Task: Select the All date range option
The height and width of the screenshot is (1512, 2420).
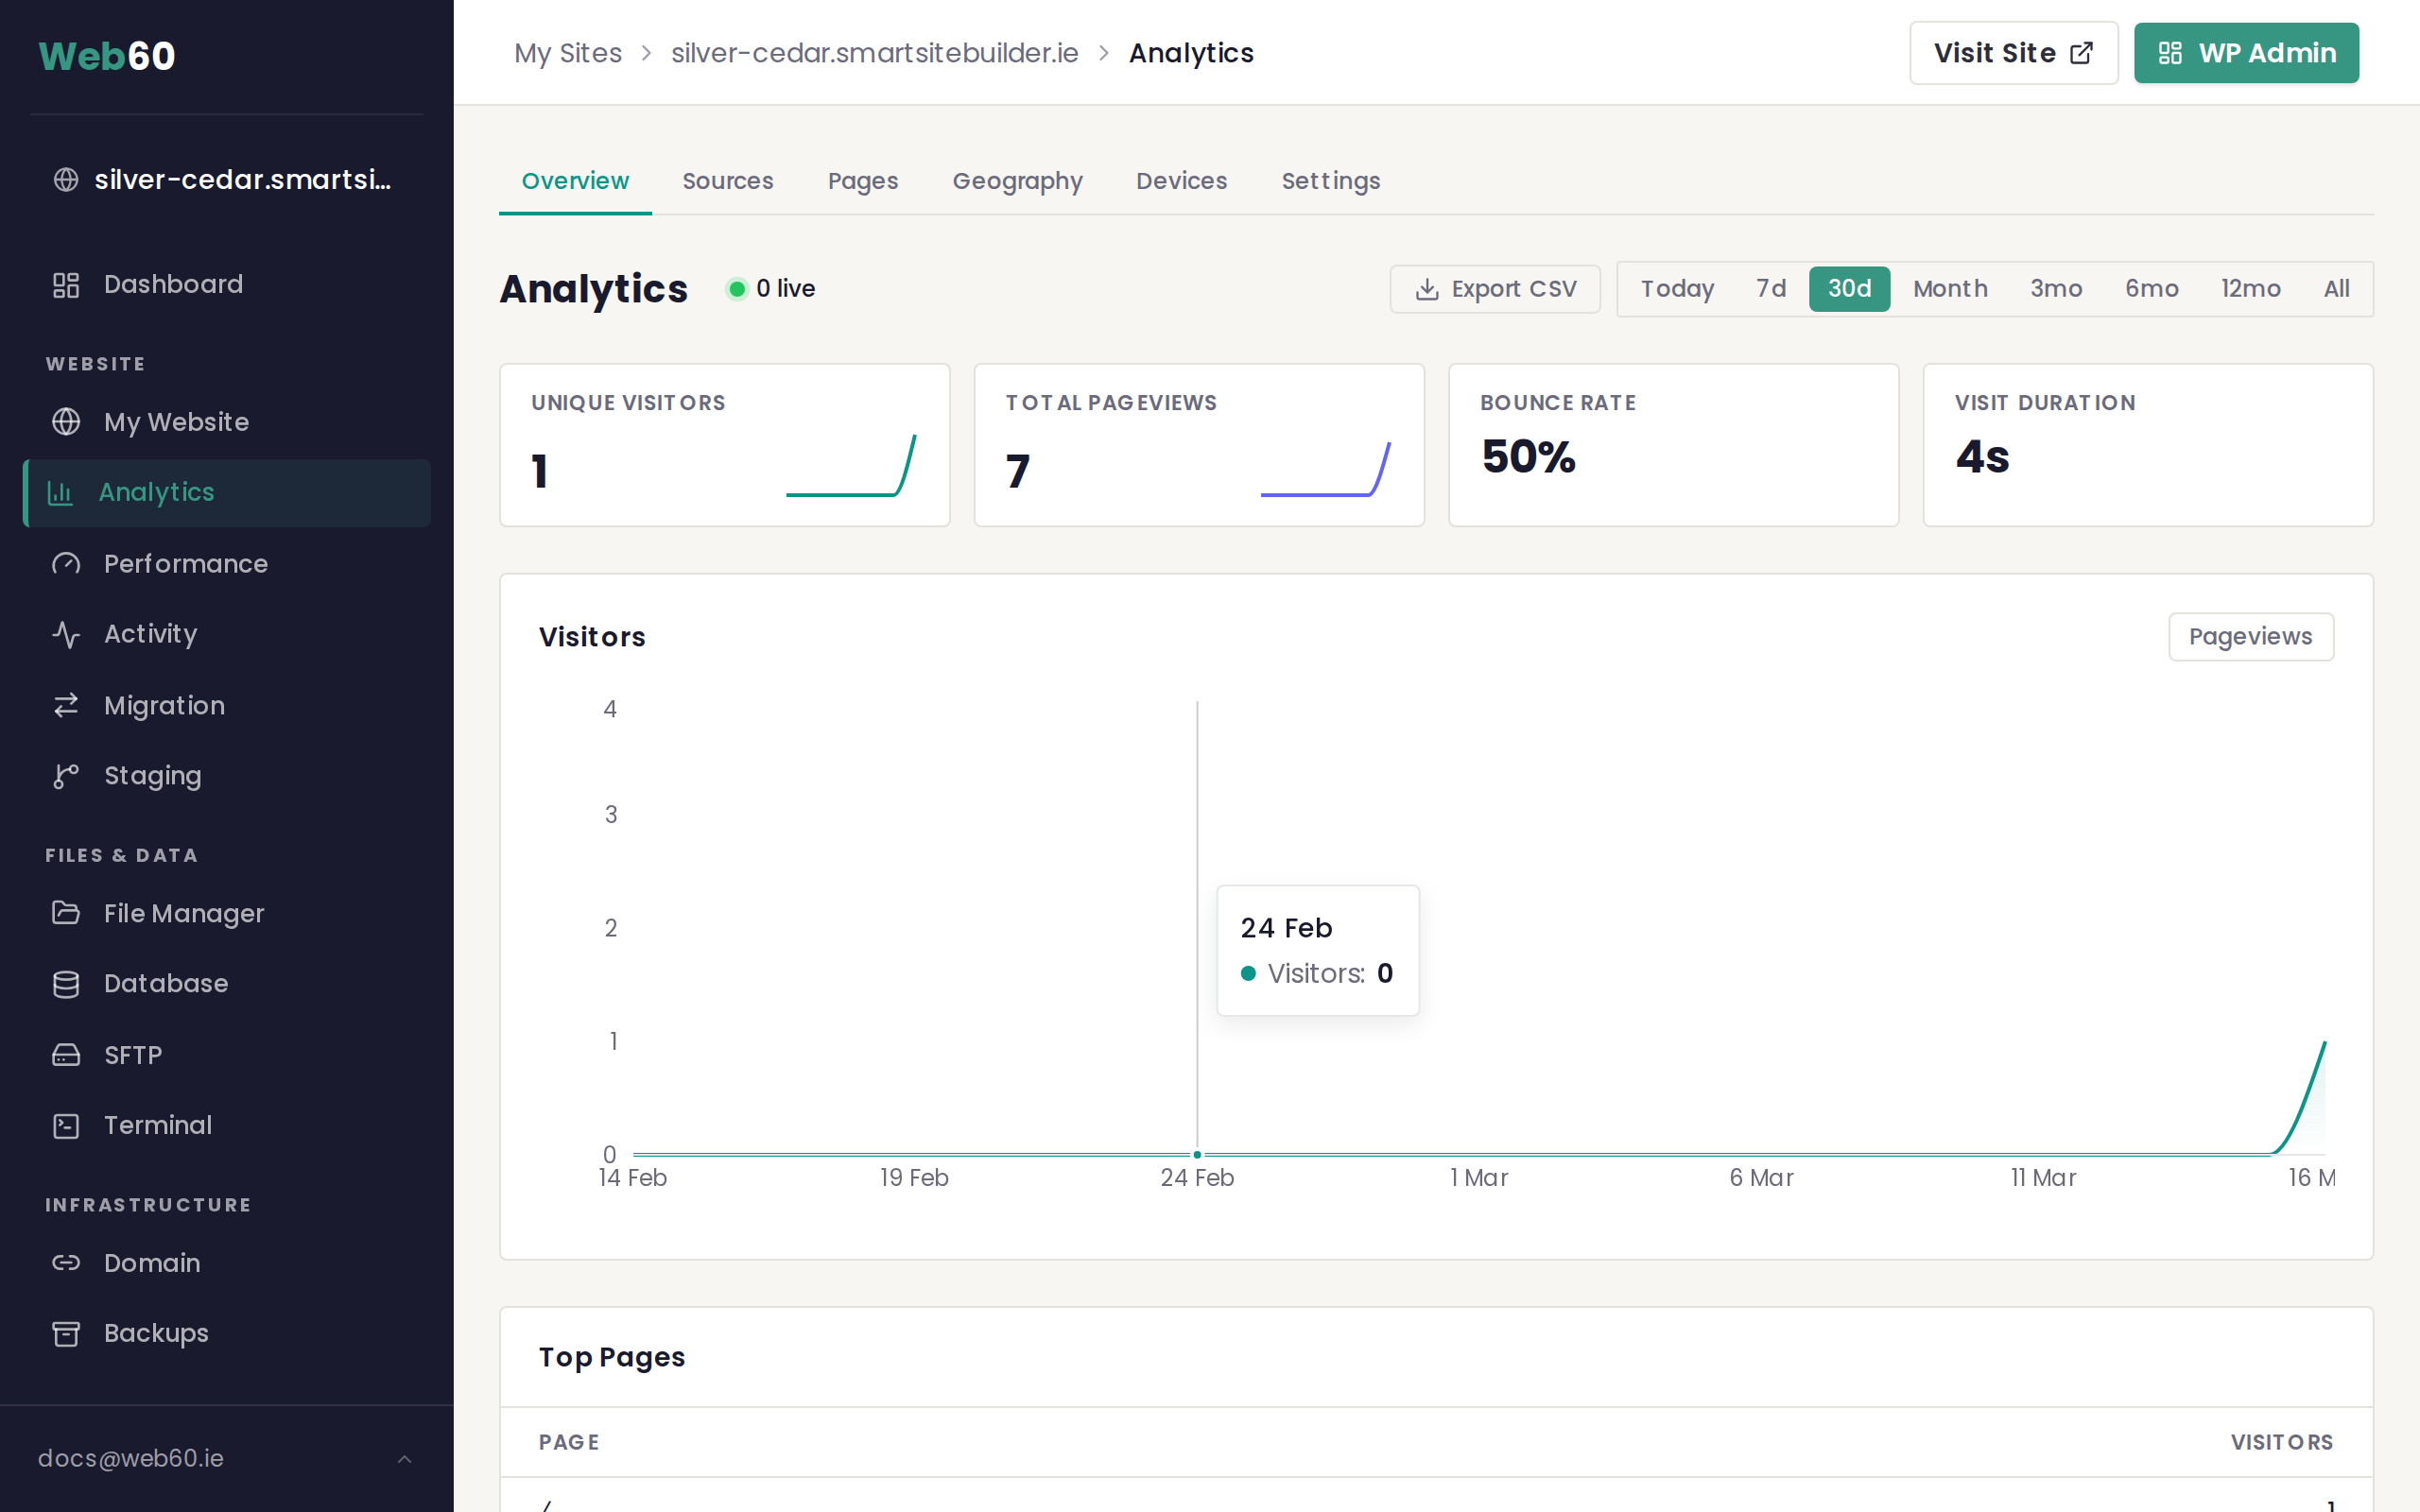Action: click(2336, 288)
